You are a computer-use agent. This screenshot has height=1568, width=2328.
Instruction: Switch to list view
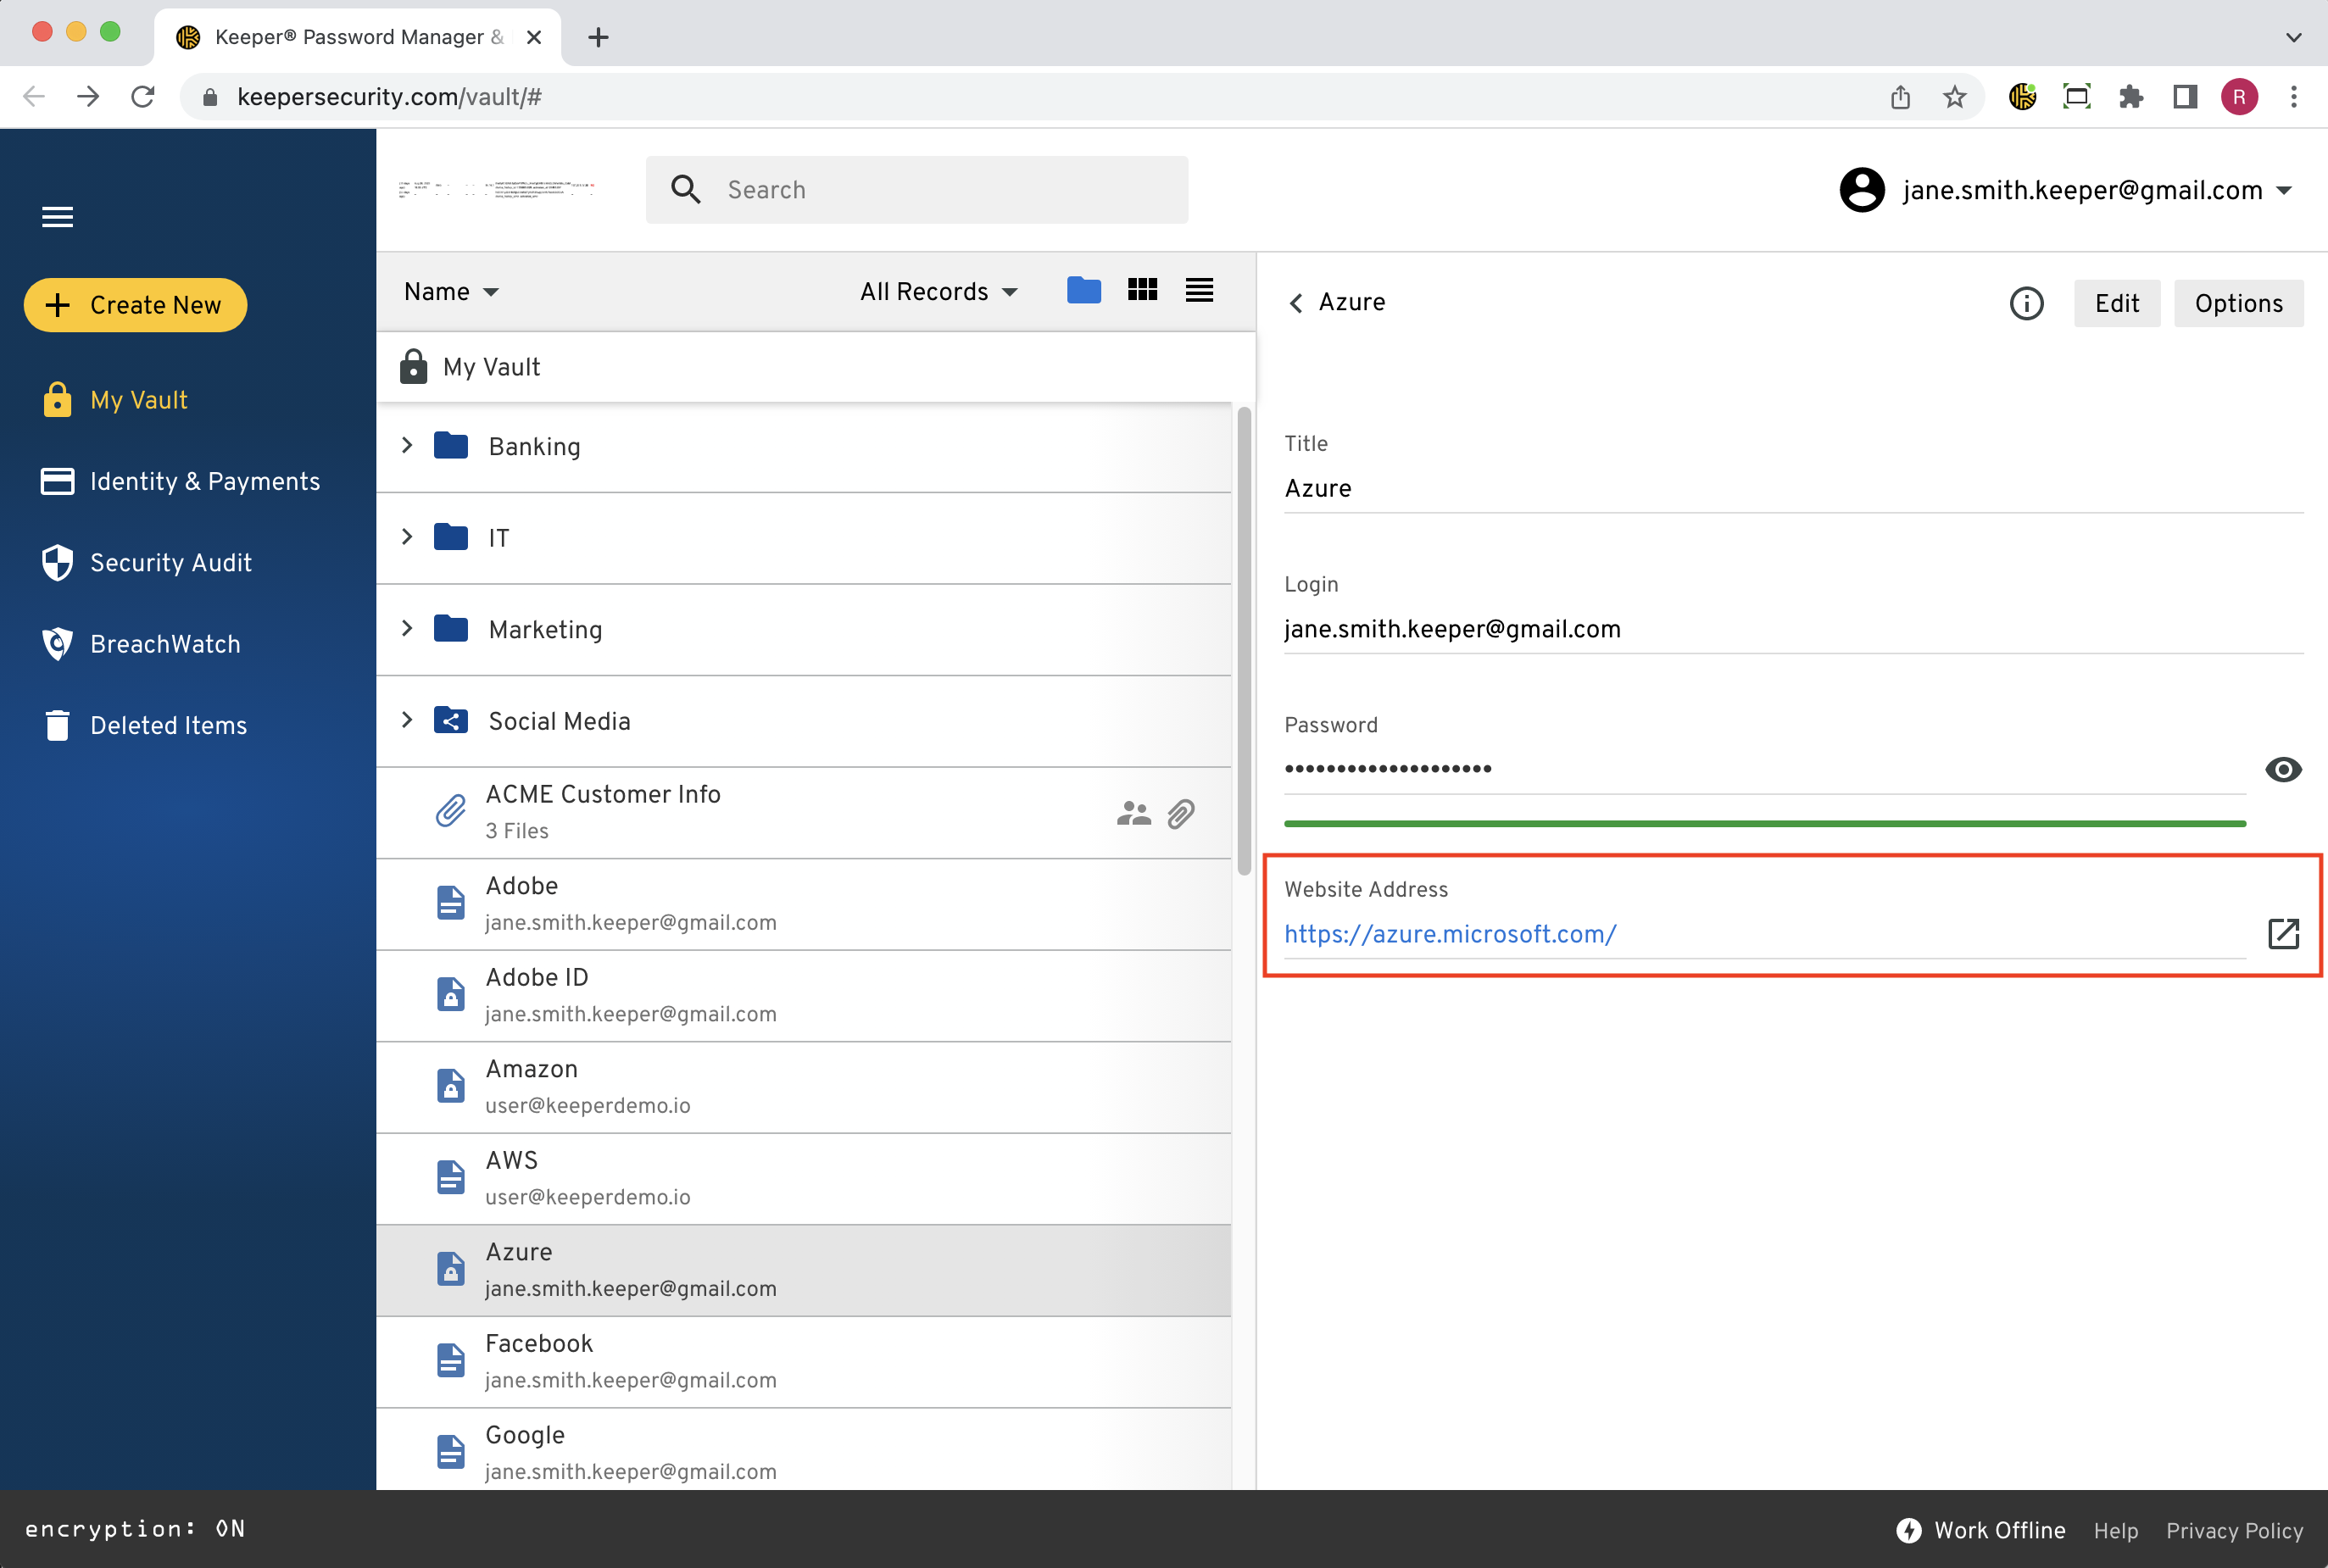(x=1199, y=290)
